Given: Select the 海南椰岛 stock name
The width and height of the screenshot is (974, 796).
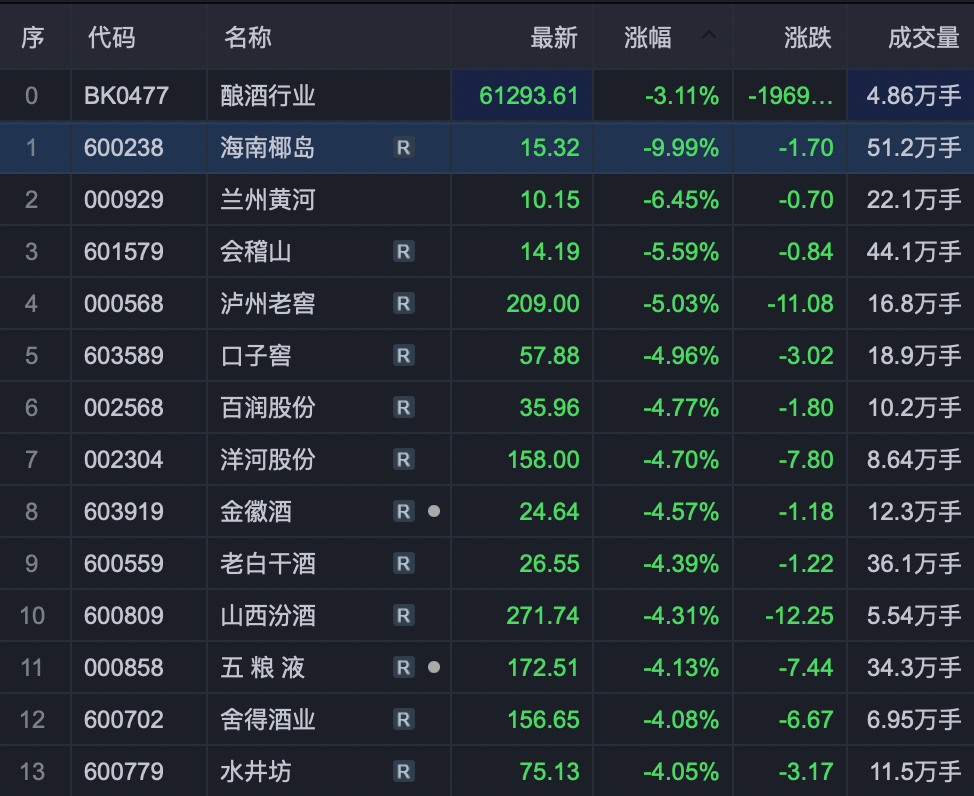Looking at the screenshot, I should pos(268,148).
